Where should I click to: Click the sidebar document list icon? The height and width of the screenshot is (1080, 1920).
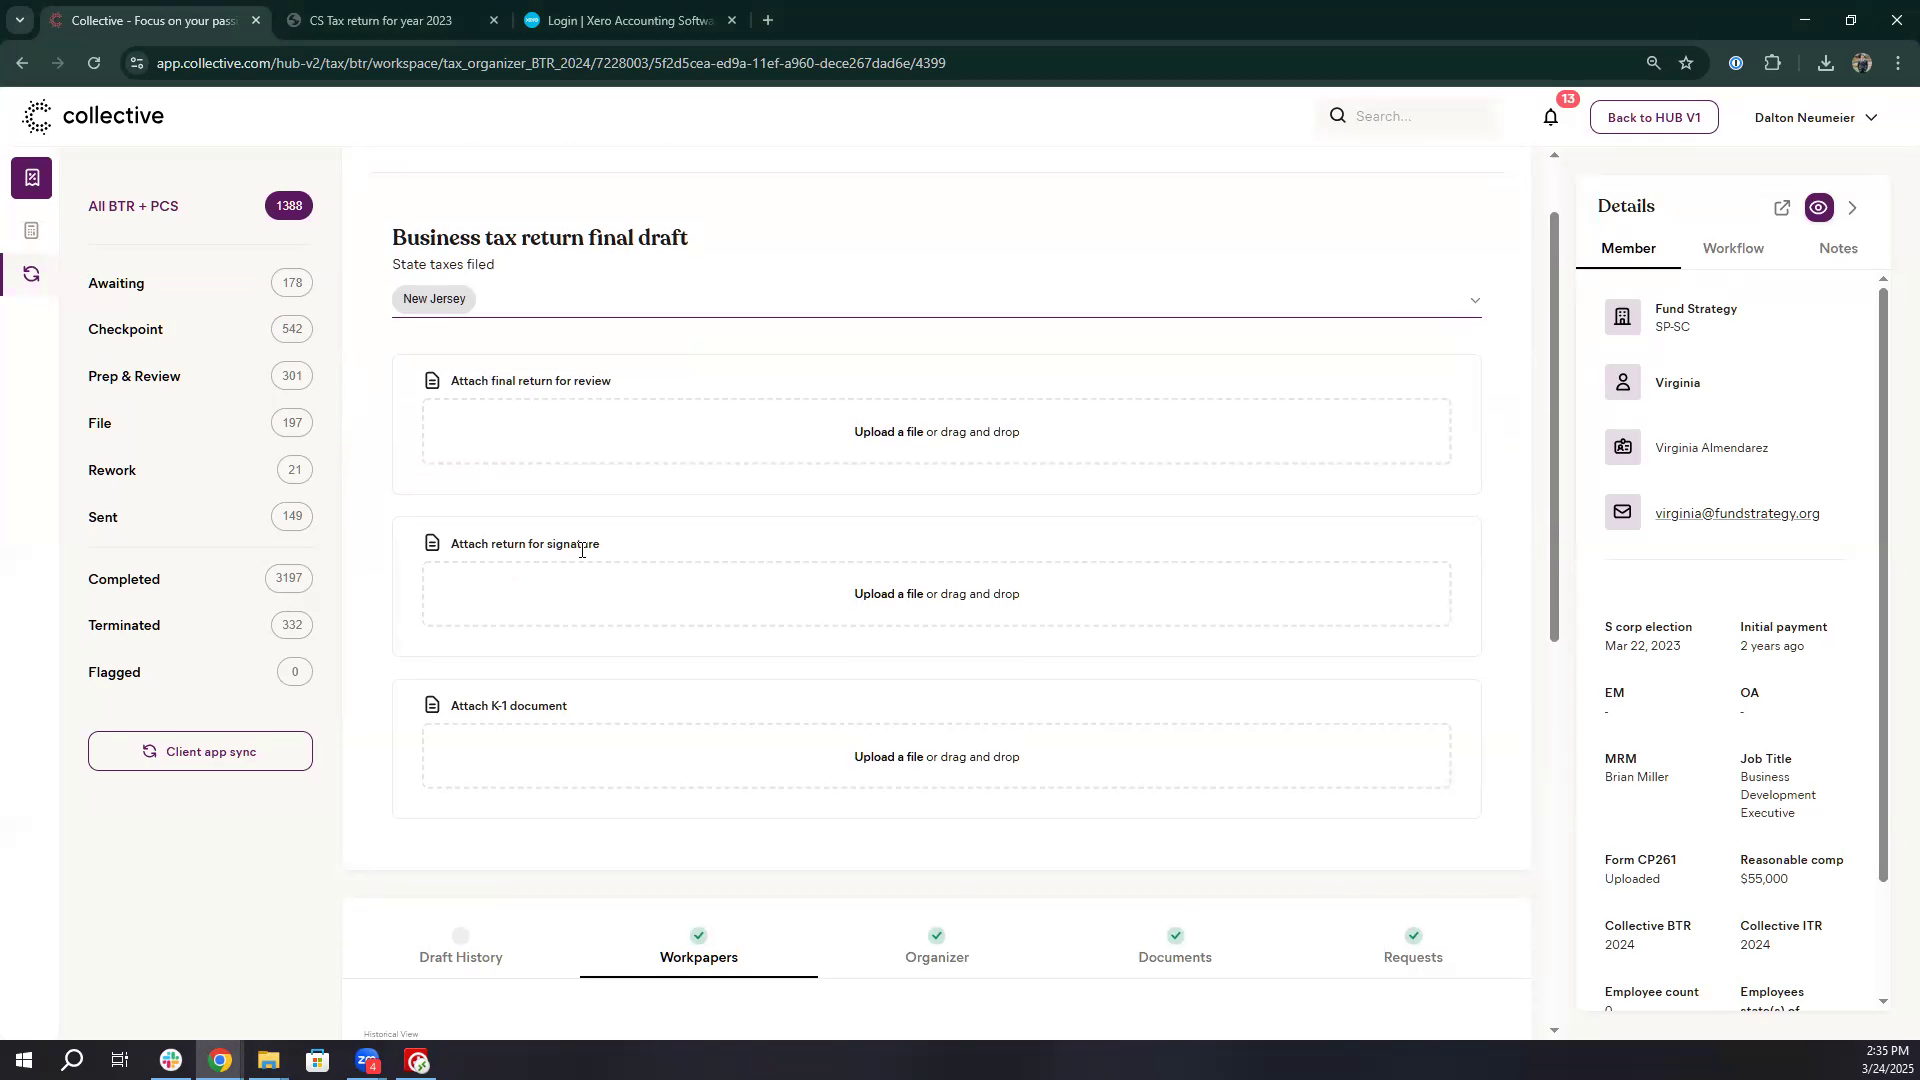(x=32, y=231)
